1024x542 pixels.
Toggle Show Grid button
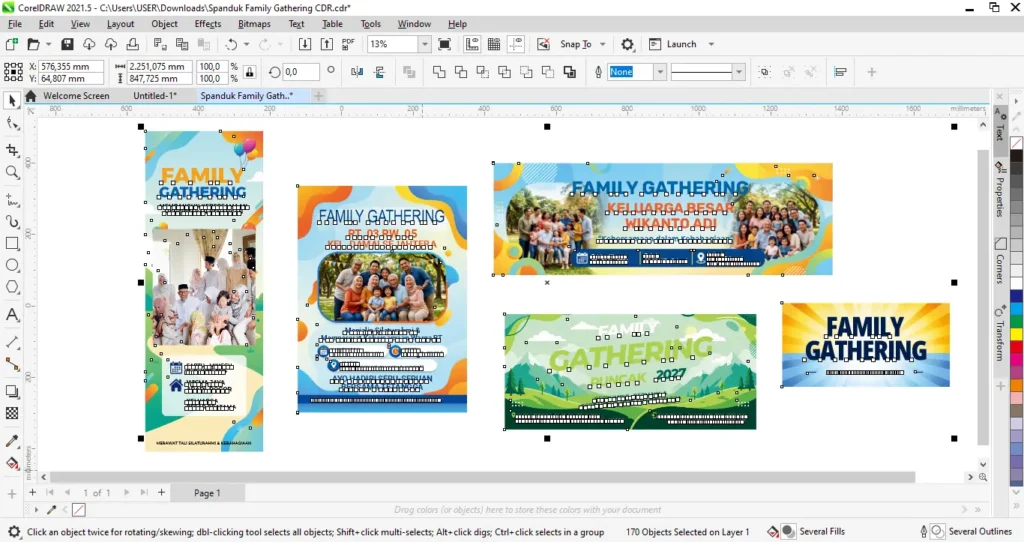[x=494, y=44]
